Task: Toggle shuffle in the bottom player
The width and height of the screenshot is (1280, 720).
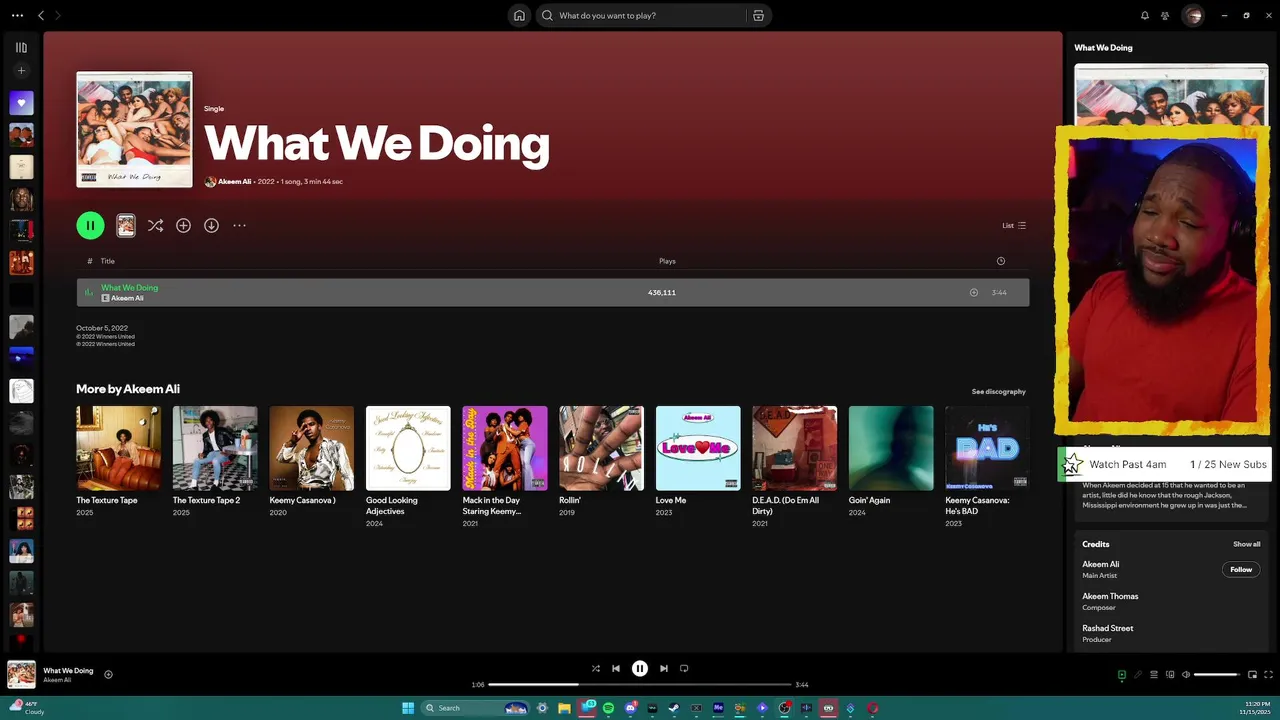Action: pyautogui.click(x=595, y=668)
